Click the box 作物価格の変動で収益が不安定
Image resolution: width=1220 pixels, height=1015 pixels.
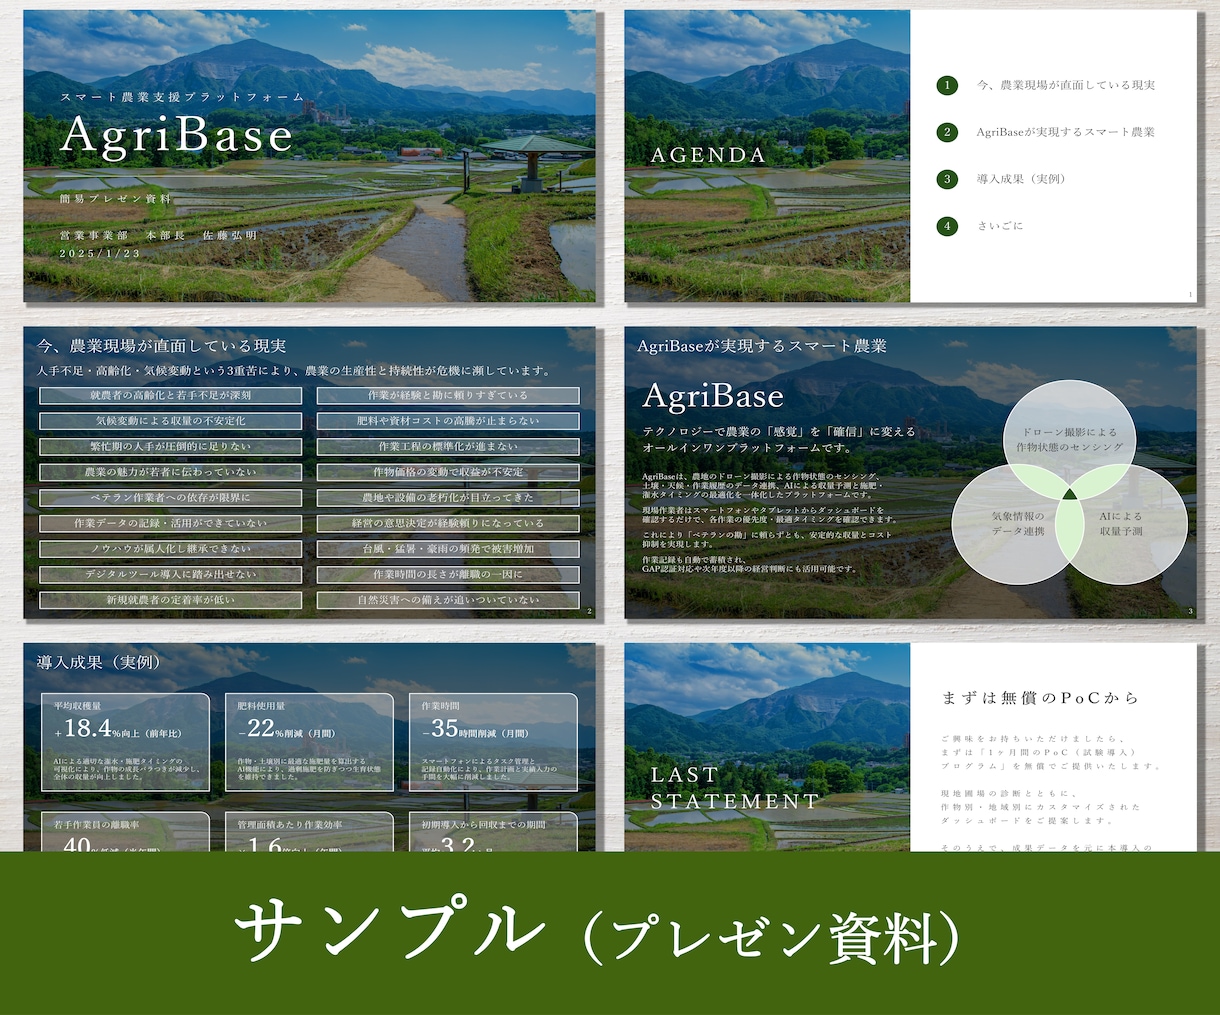point(448,472)
